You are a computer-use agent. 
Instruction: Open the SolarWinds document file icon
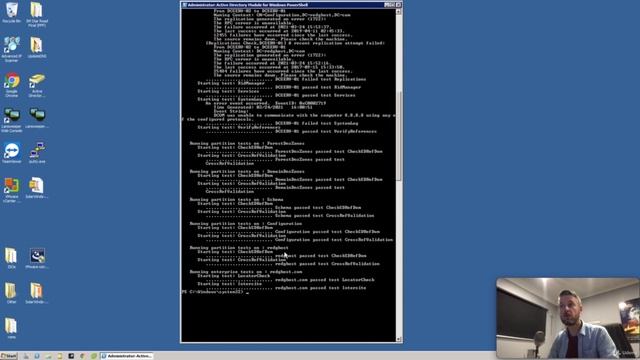(37, 188)
